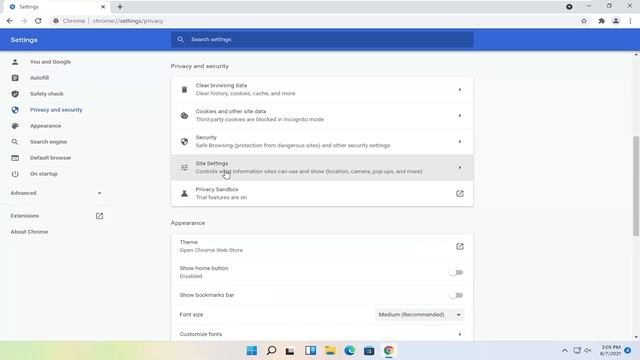Open Theme in Chrome Web Store
Viewport: 640px width, 360px height.
tap(322, 246)
